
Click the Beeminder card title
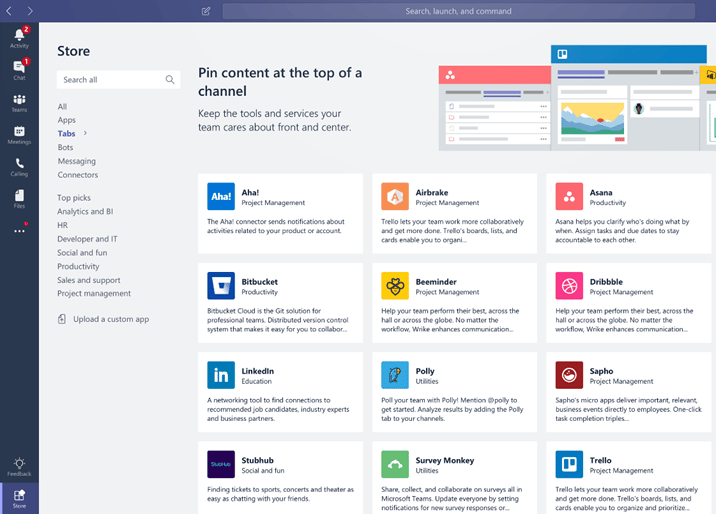click(x=436, y=282)
